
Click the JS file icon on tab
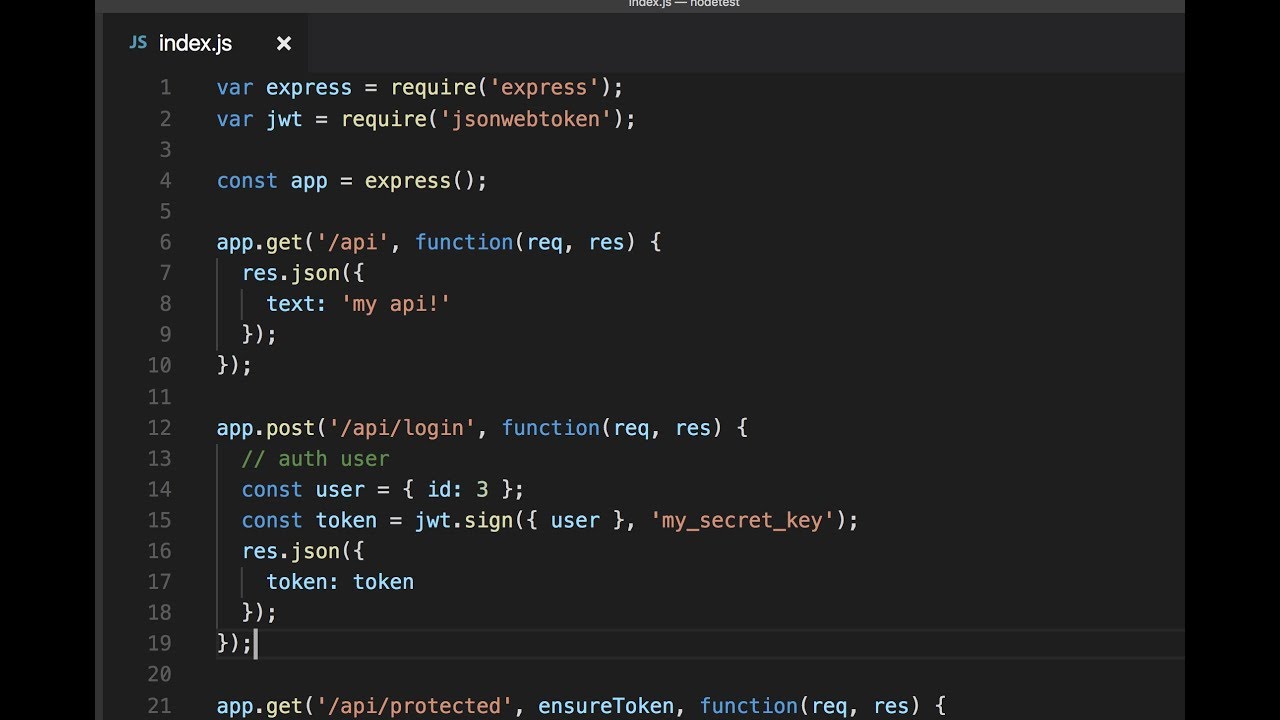tap(138, 43)
